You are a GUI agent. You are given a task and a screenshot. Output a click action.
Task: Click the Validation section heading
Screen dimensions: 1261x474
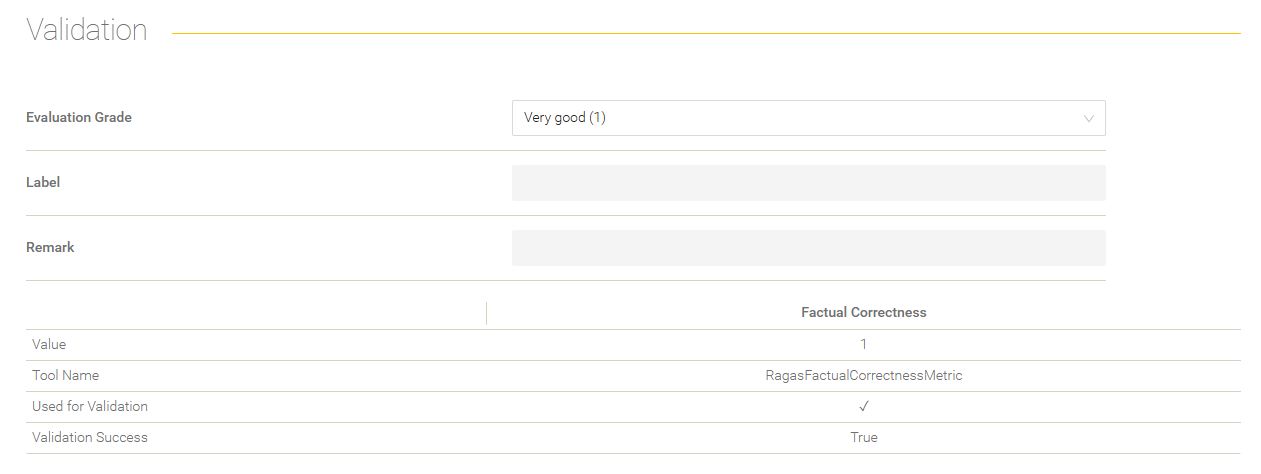click(x=87, y=30)
